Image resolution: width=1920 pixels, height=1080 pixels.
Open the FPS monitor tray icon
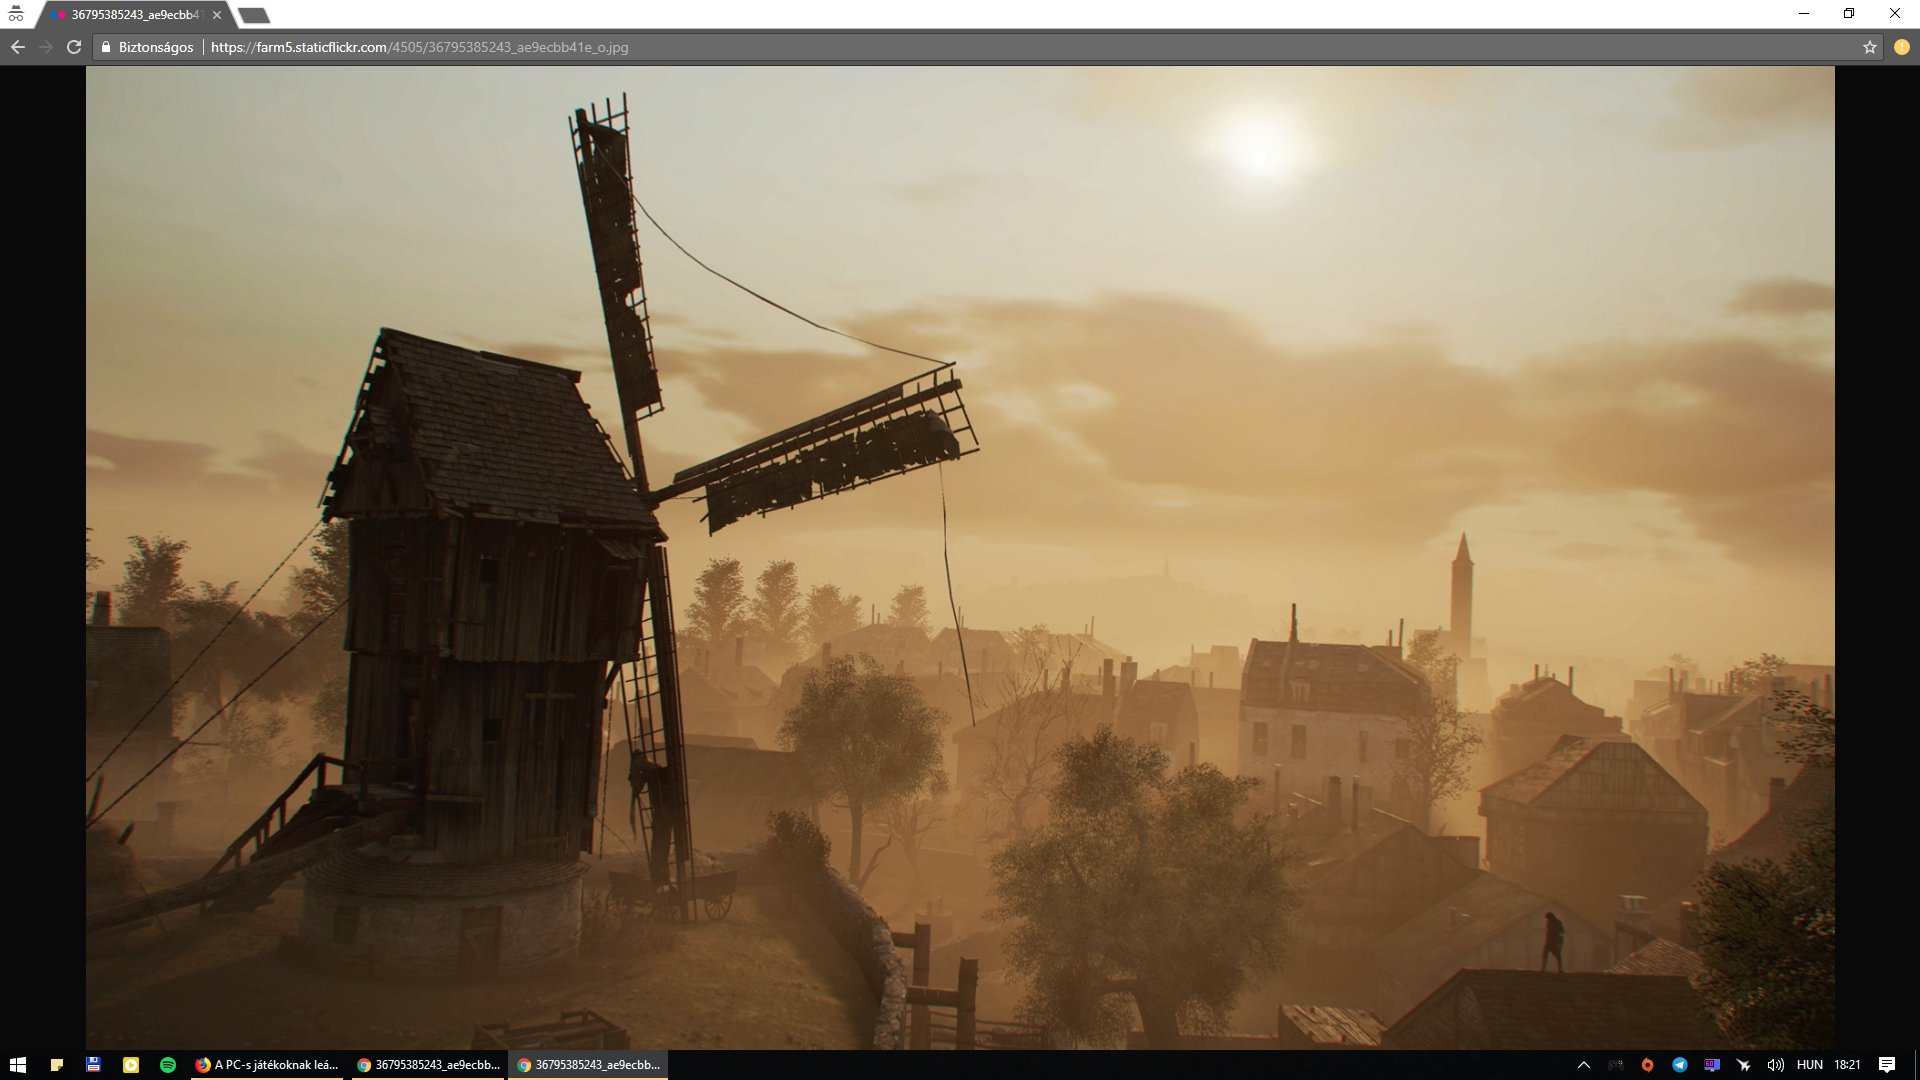click(x=1712, y=1065)
